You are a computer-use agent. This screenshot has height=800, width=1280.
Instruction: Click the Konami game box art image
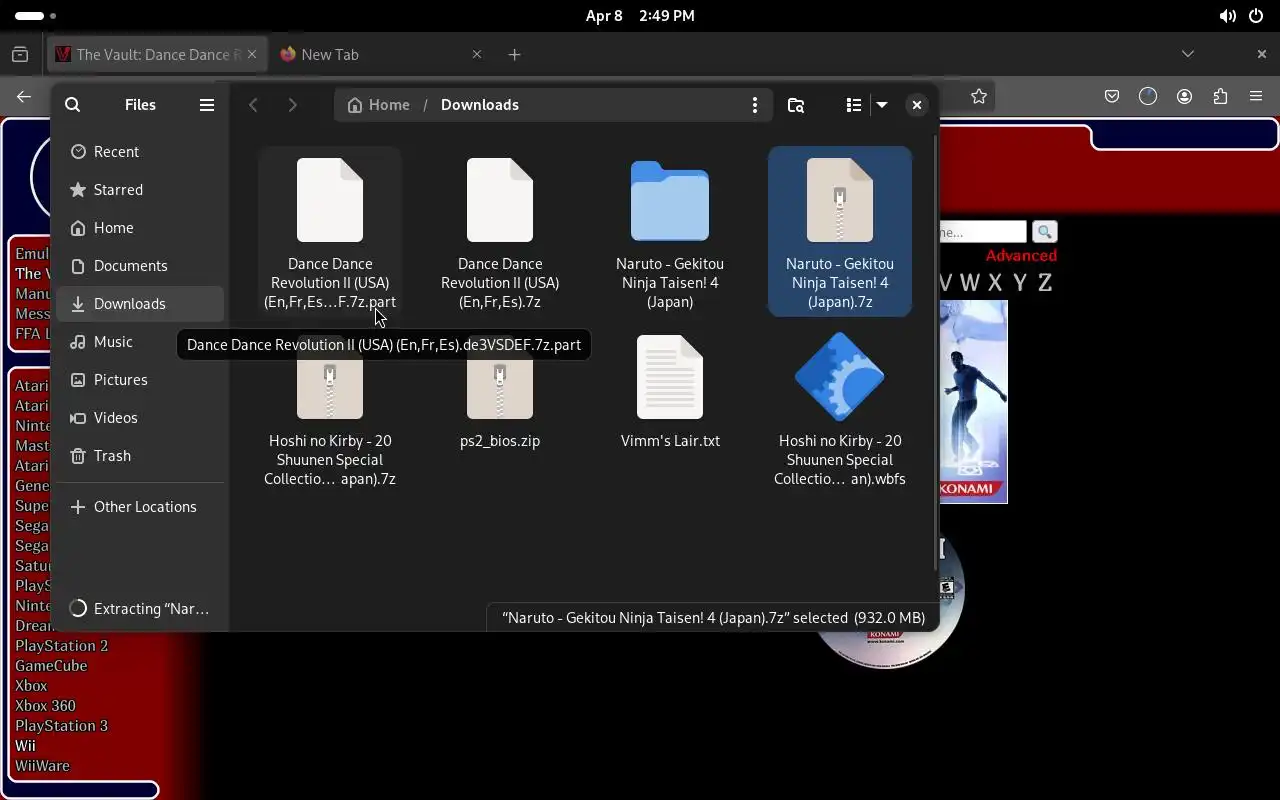[973, 402]
